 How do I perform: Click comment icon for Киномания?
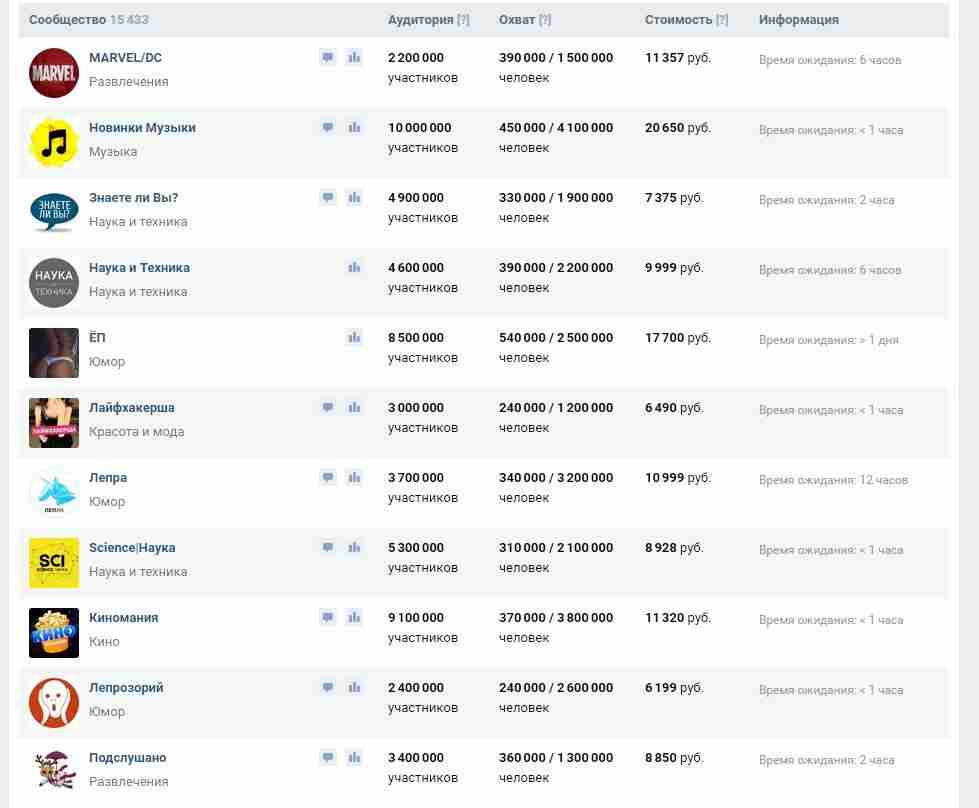coord(328,617)
